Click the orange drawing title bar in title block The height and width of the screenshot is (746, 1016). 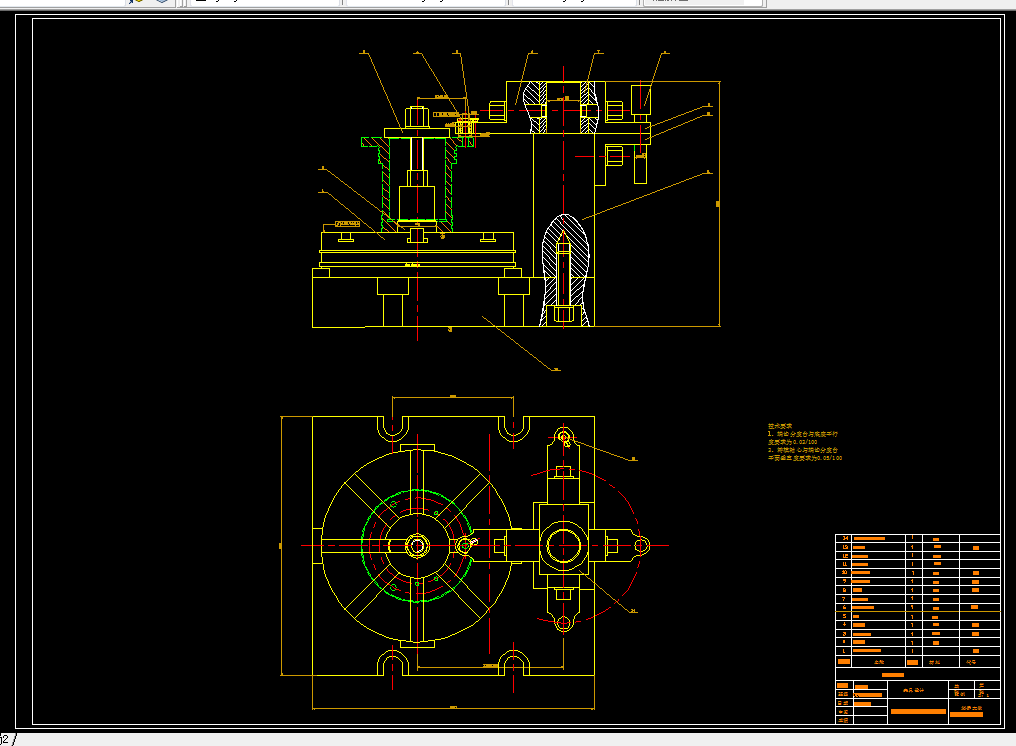918,712
